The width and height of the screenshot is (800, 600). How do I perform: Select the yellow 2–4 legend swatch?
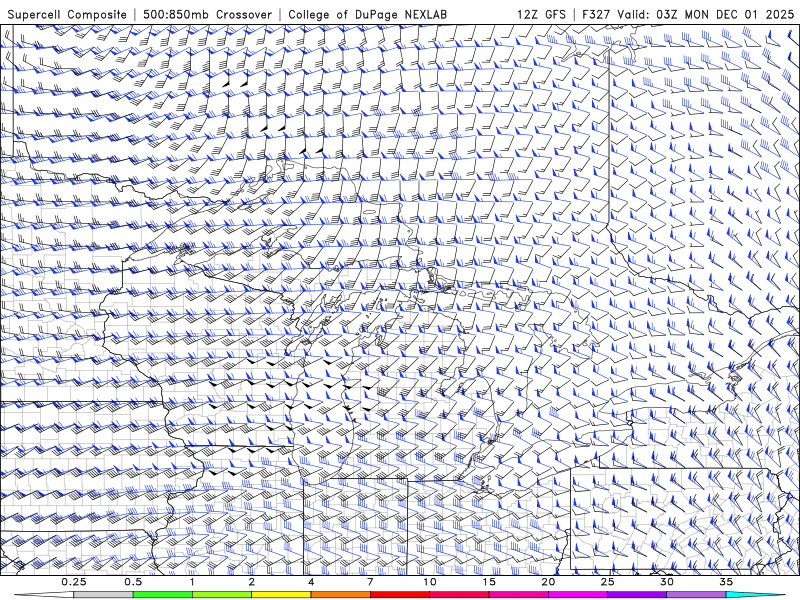281,595
